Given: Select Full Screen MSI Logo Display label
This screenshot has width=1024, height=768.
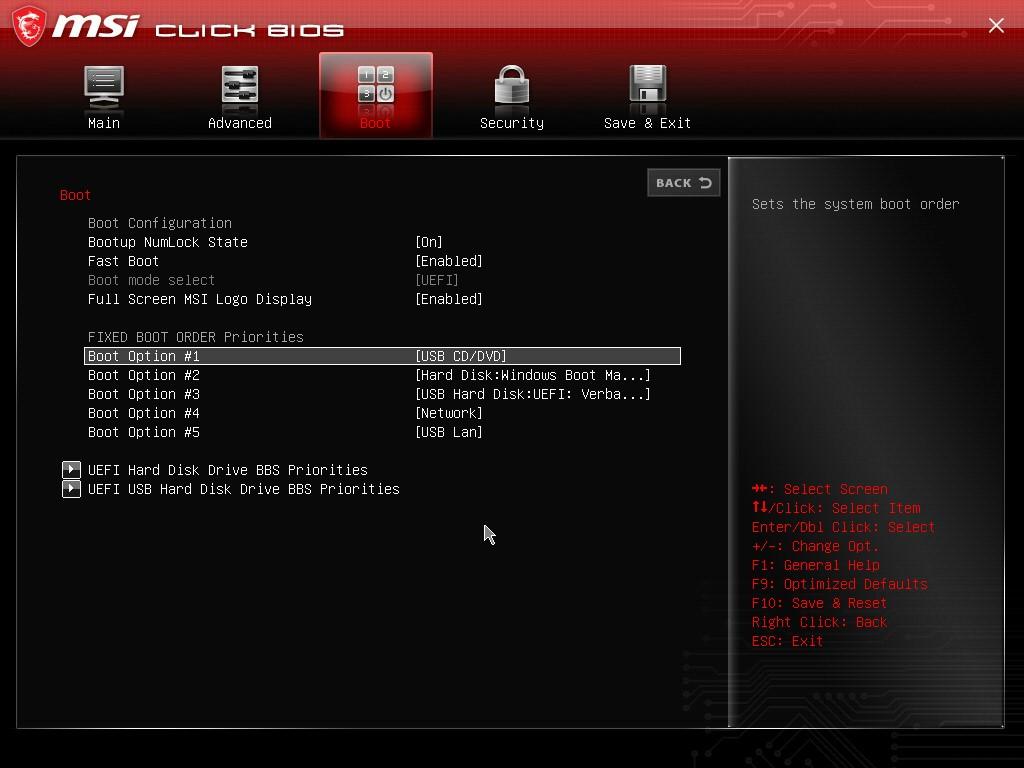Looking at the screenshot, I should point(200,298).
